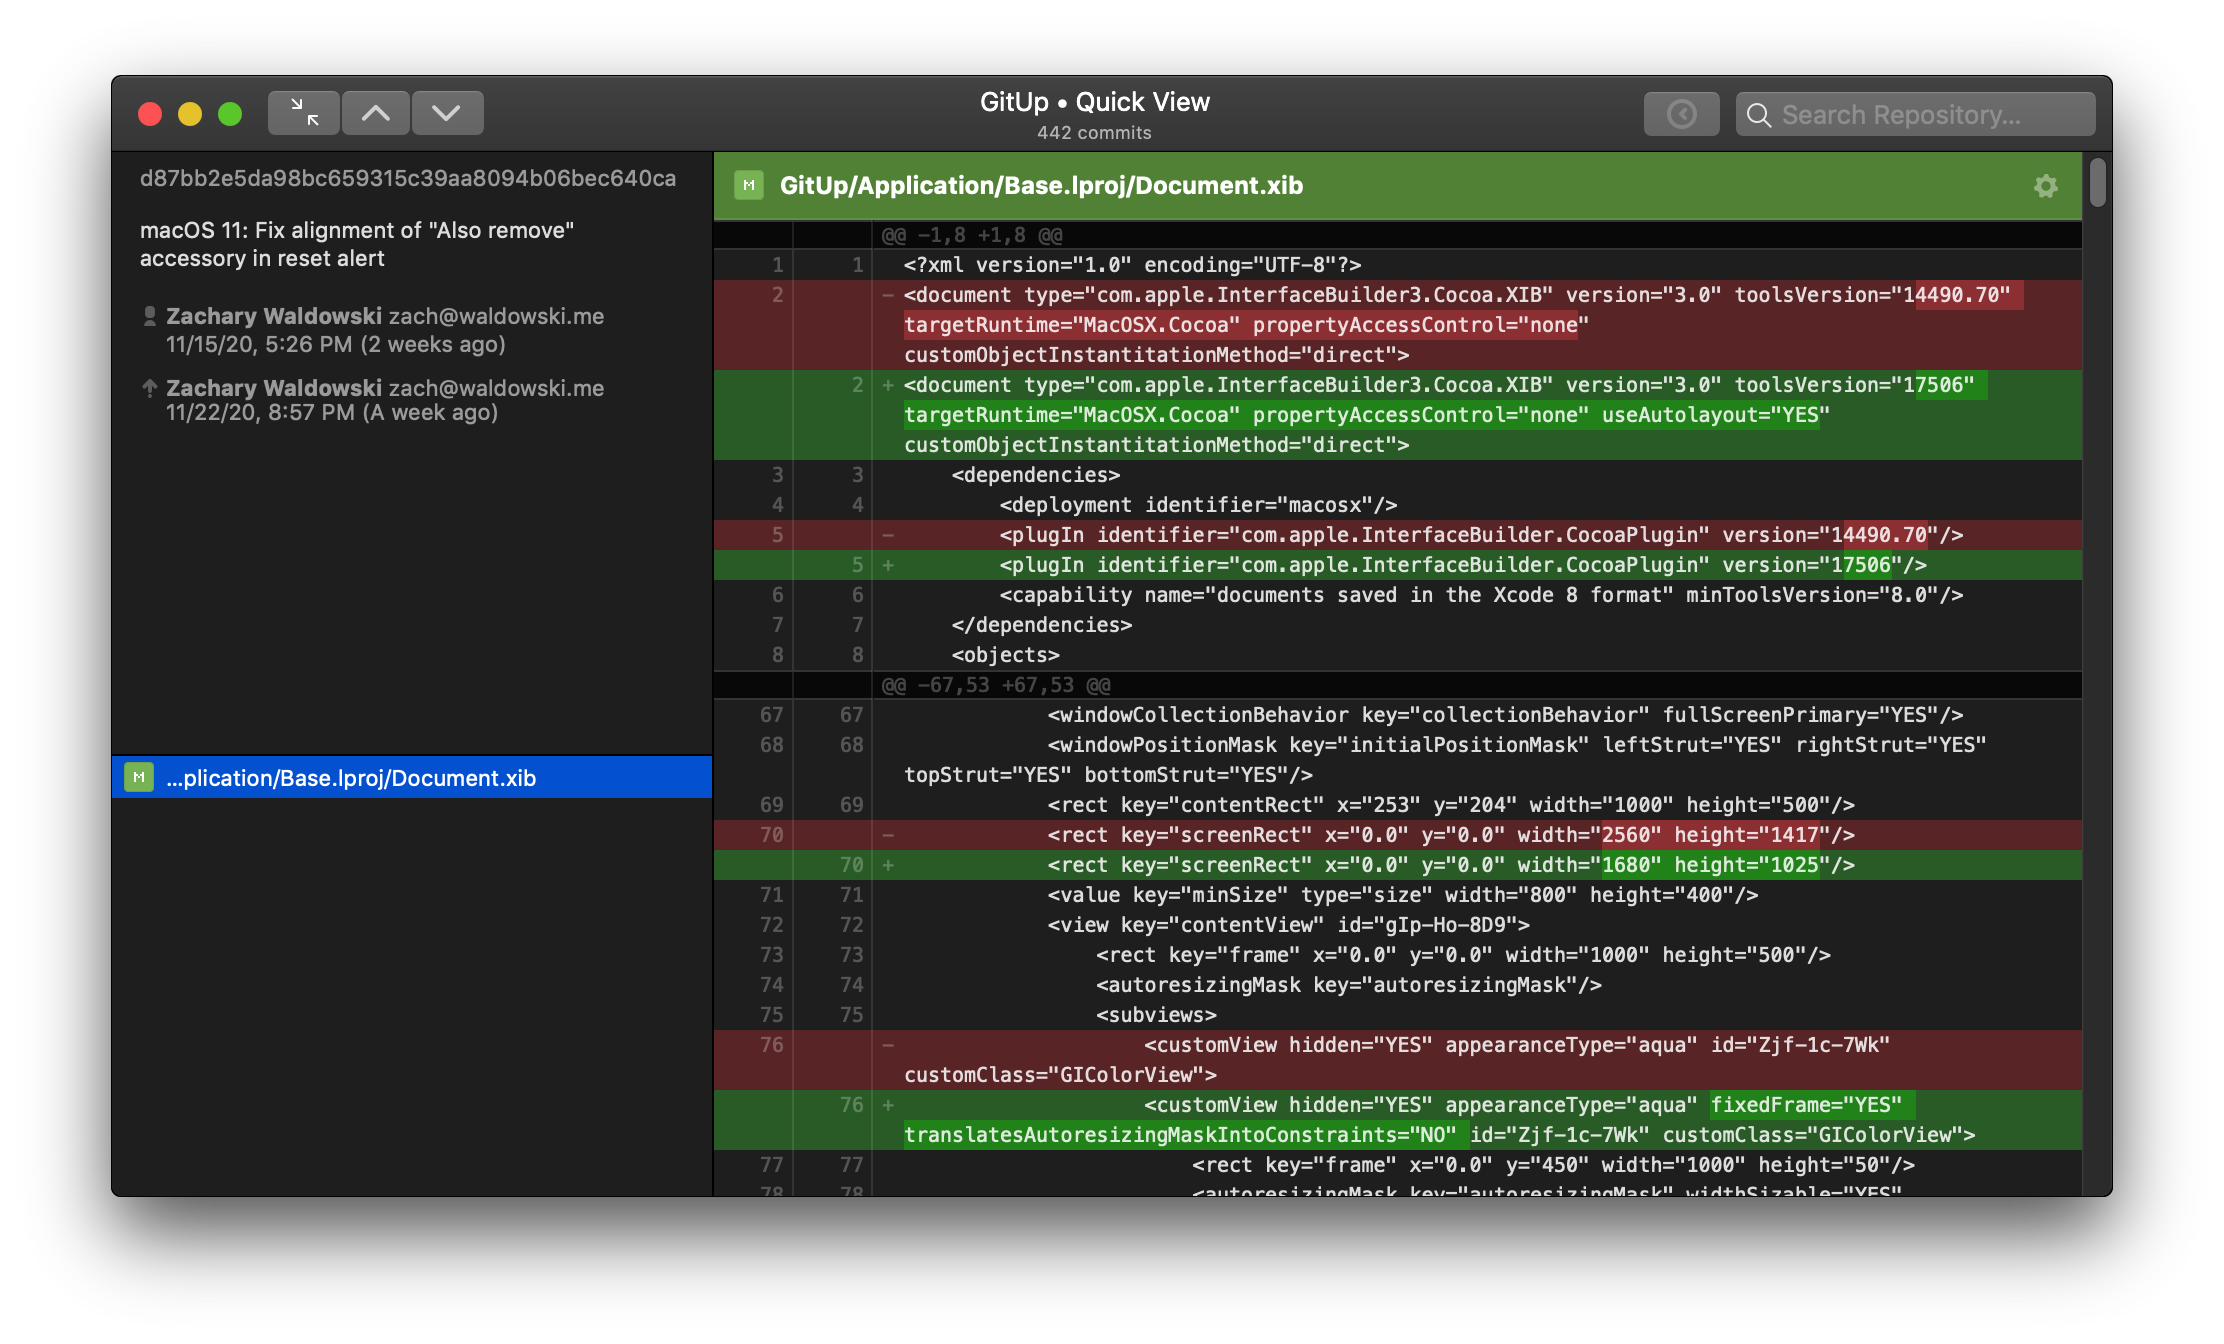The width and height of the screenshot is (2224, 1344).
Task: Go to next commit with down arrow
Action: click(447, 113)
